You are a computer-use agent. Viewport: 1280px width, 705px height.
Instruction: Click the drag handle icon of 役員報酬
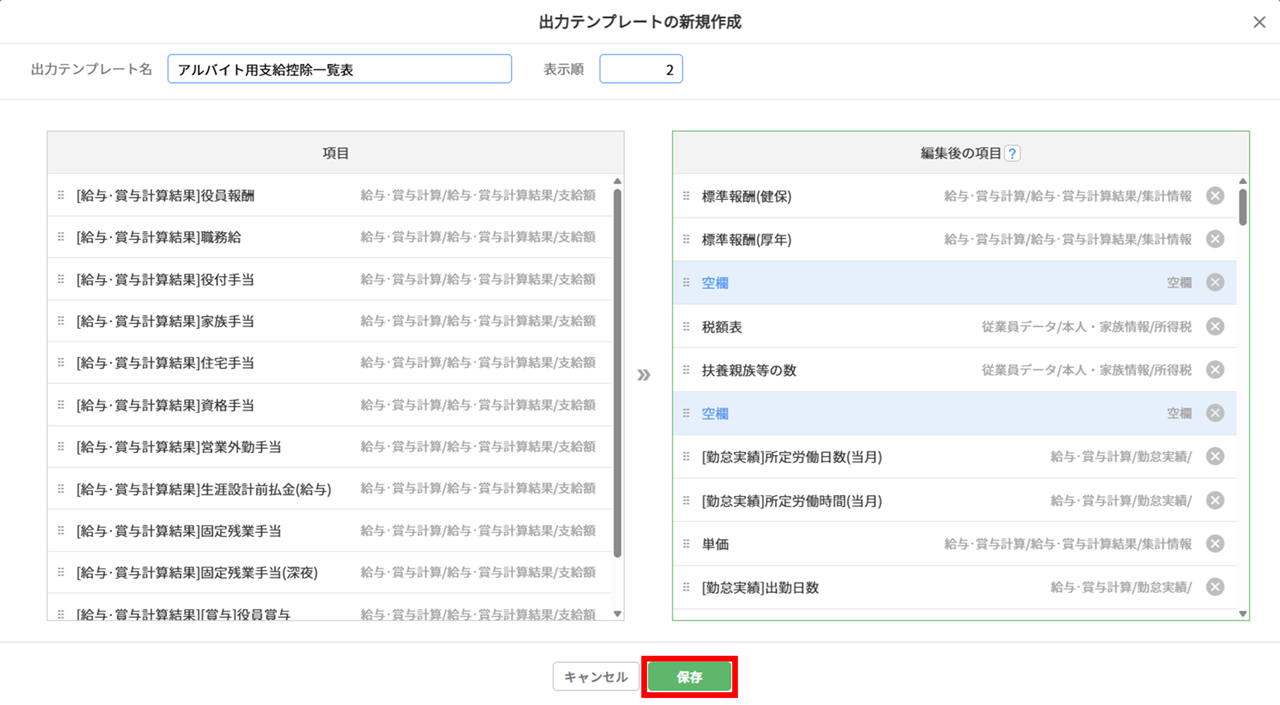click(x=61, y=195)
